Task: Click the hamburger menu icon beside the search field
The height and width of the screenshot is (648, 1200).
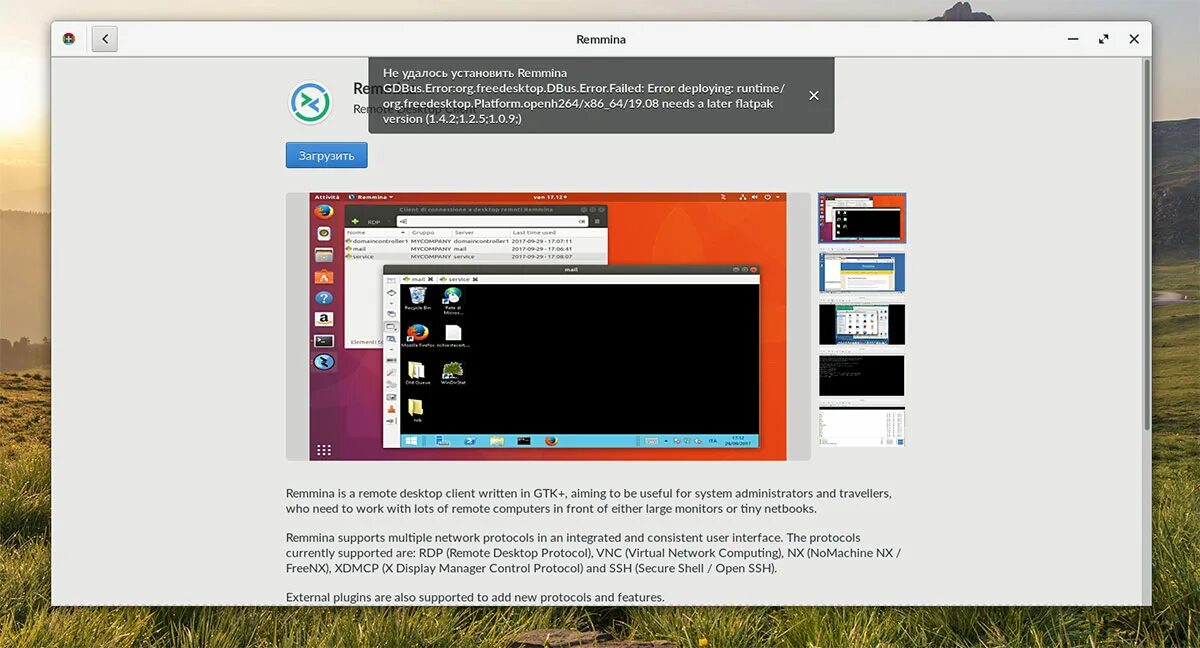Action: (x=597, y=220)
